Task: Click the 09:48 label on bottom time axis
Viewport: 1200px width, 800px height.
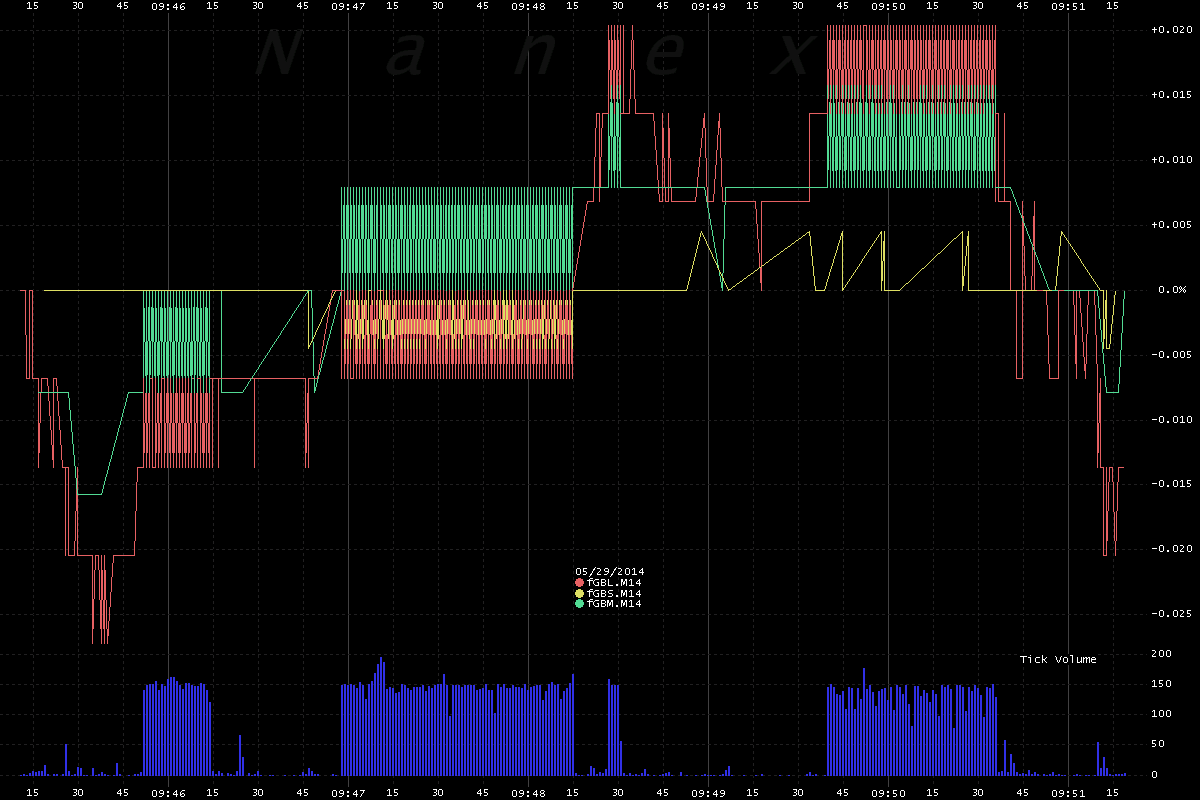Action: pos(528,792)
